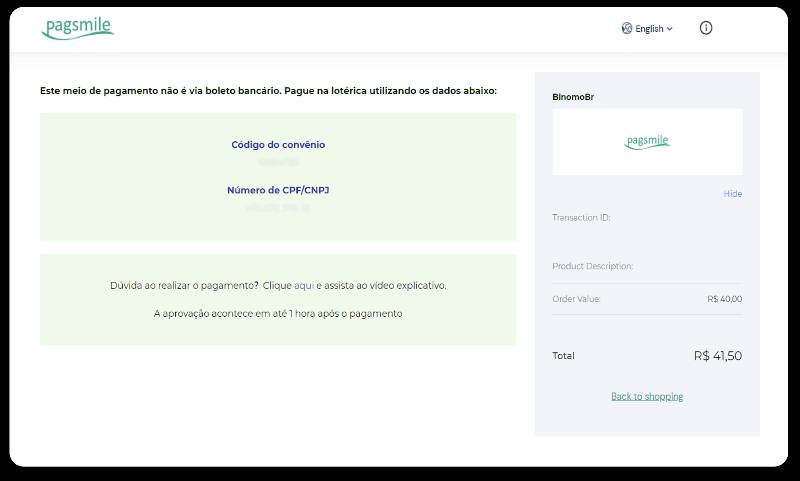
Task: Select the Order Value amount R$ 40,00
Action: (724, 299)
